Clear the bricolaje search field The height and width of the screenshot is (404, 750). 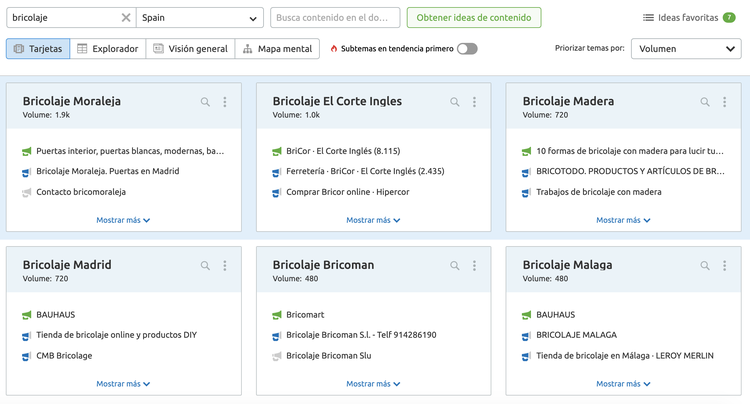point(126,18)
